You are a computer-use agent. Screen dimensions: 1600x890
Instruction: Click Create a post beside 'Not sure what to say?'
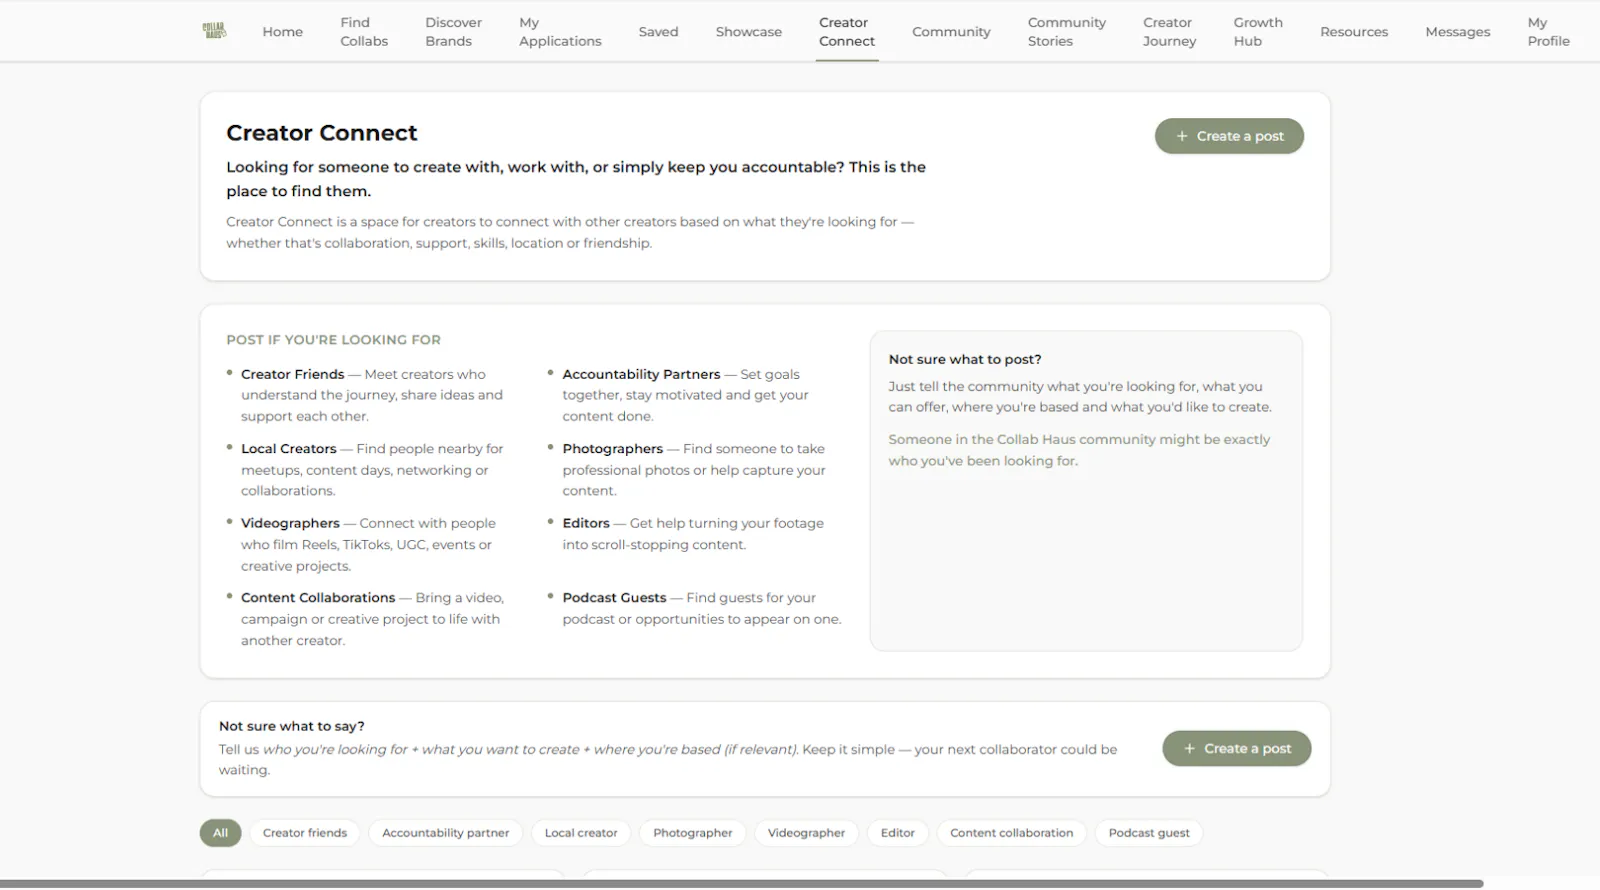1236,748
